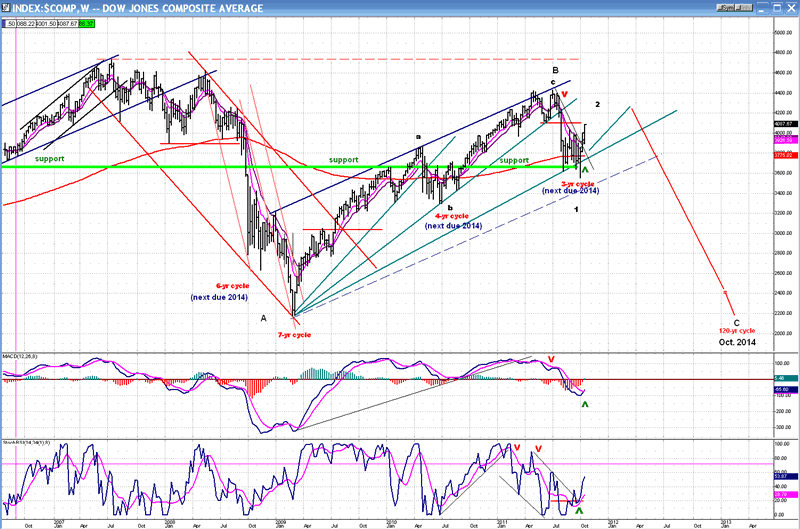This screenshot has width=800, height=529.
Task: Click wave label '2' near right of price chart
Action: point(597,104)
